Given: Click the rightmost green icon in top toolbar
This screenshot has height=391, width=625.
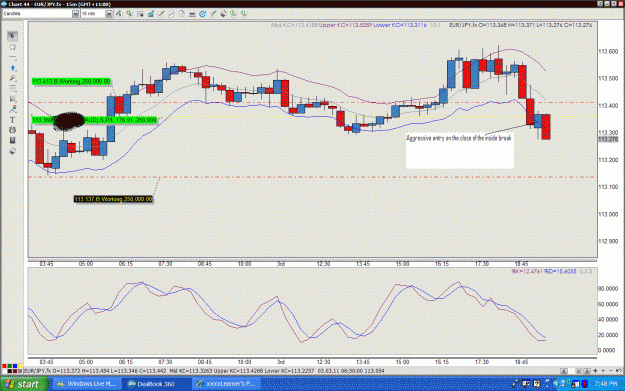Looking at the screenshot, I should [x=244, y=14].
